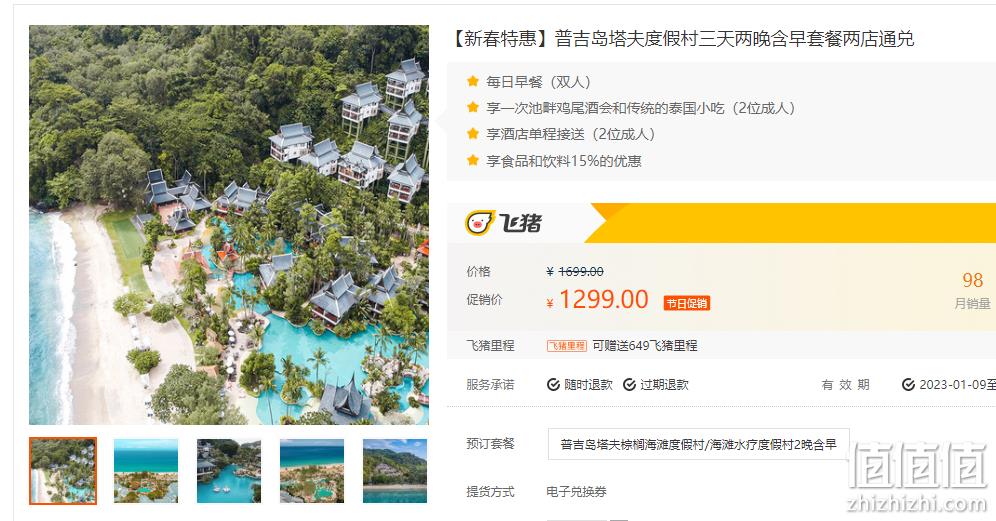
Task: Click the star icon beside 每日早餐
Action: (473, 81)
